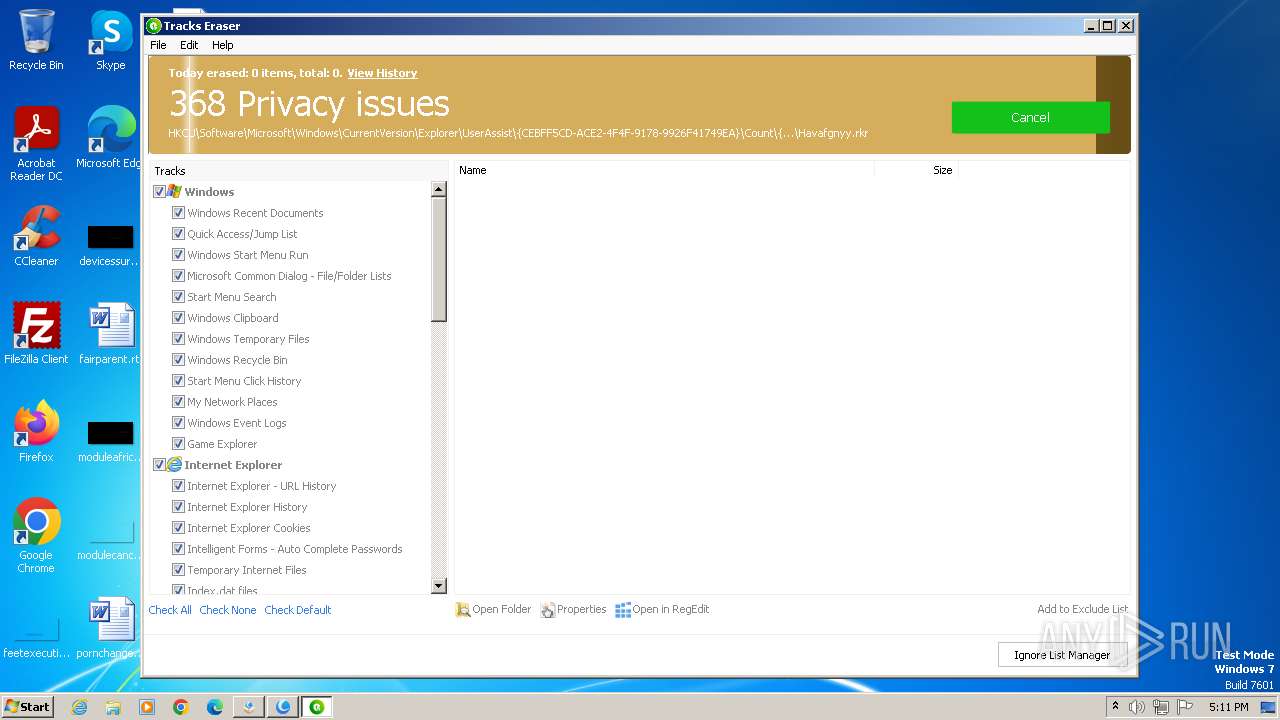Uncheck the Internet Explorer group checkbox
The height and width of the screenshot is (720, 1280).
(x=159, y=464)
